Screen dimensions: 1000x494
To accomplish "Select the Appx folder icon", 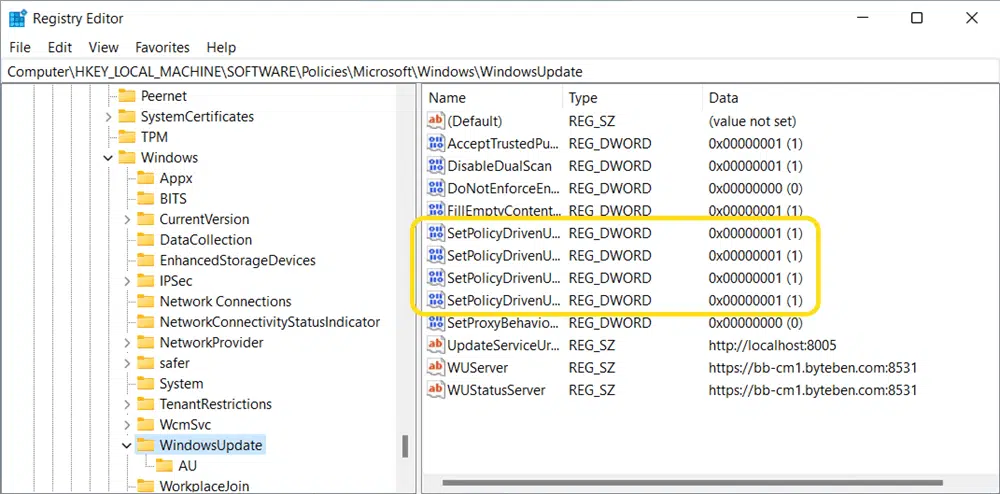I will click(146, 178).
